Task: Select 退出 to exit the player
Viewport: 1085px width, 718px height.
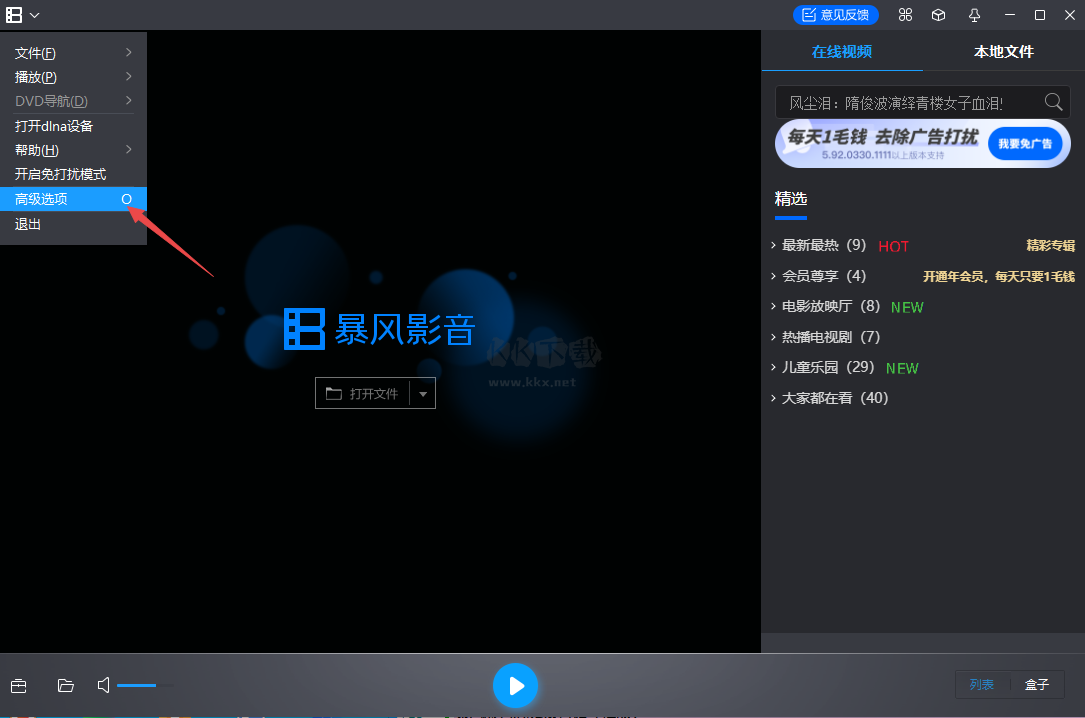Action: tap(73, 224)
